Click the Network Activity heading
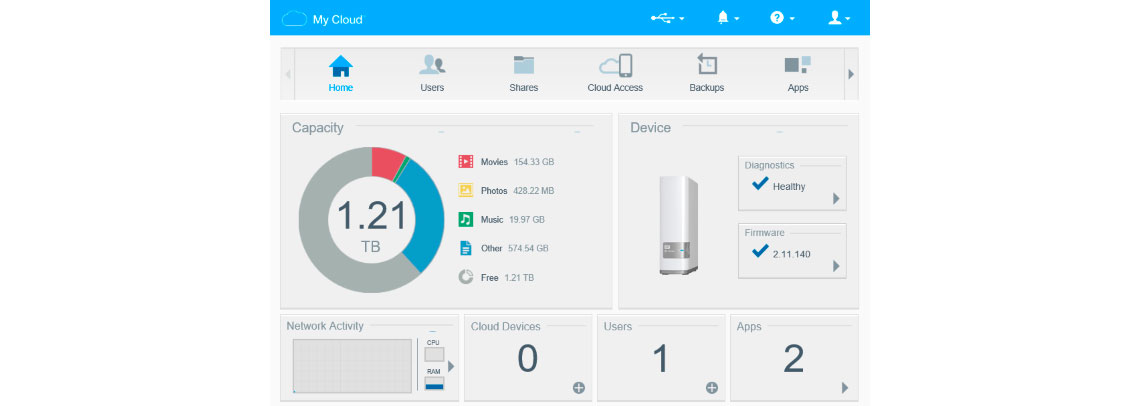 point(325,326)
